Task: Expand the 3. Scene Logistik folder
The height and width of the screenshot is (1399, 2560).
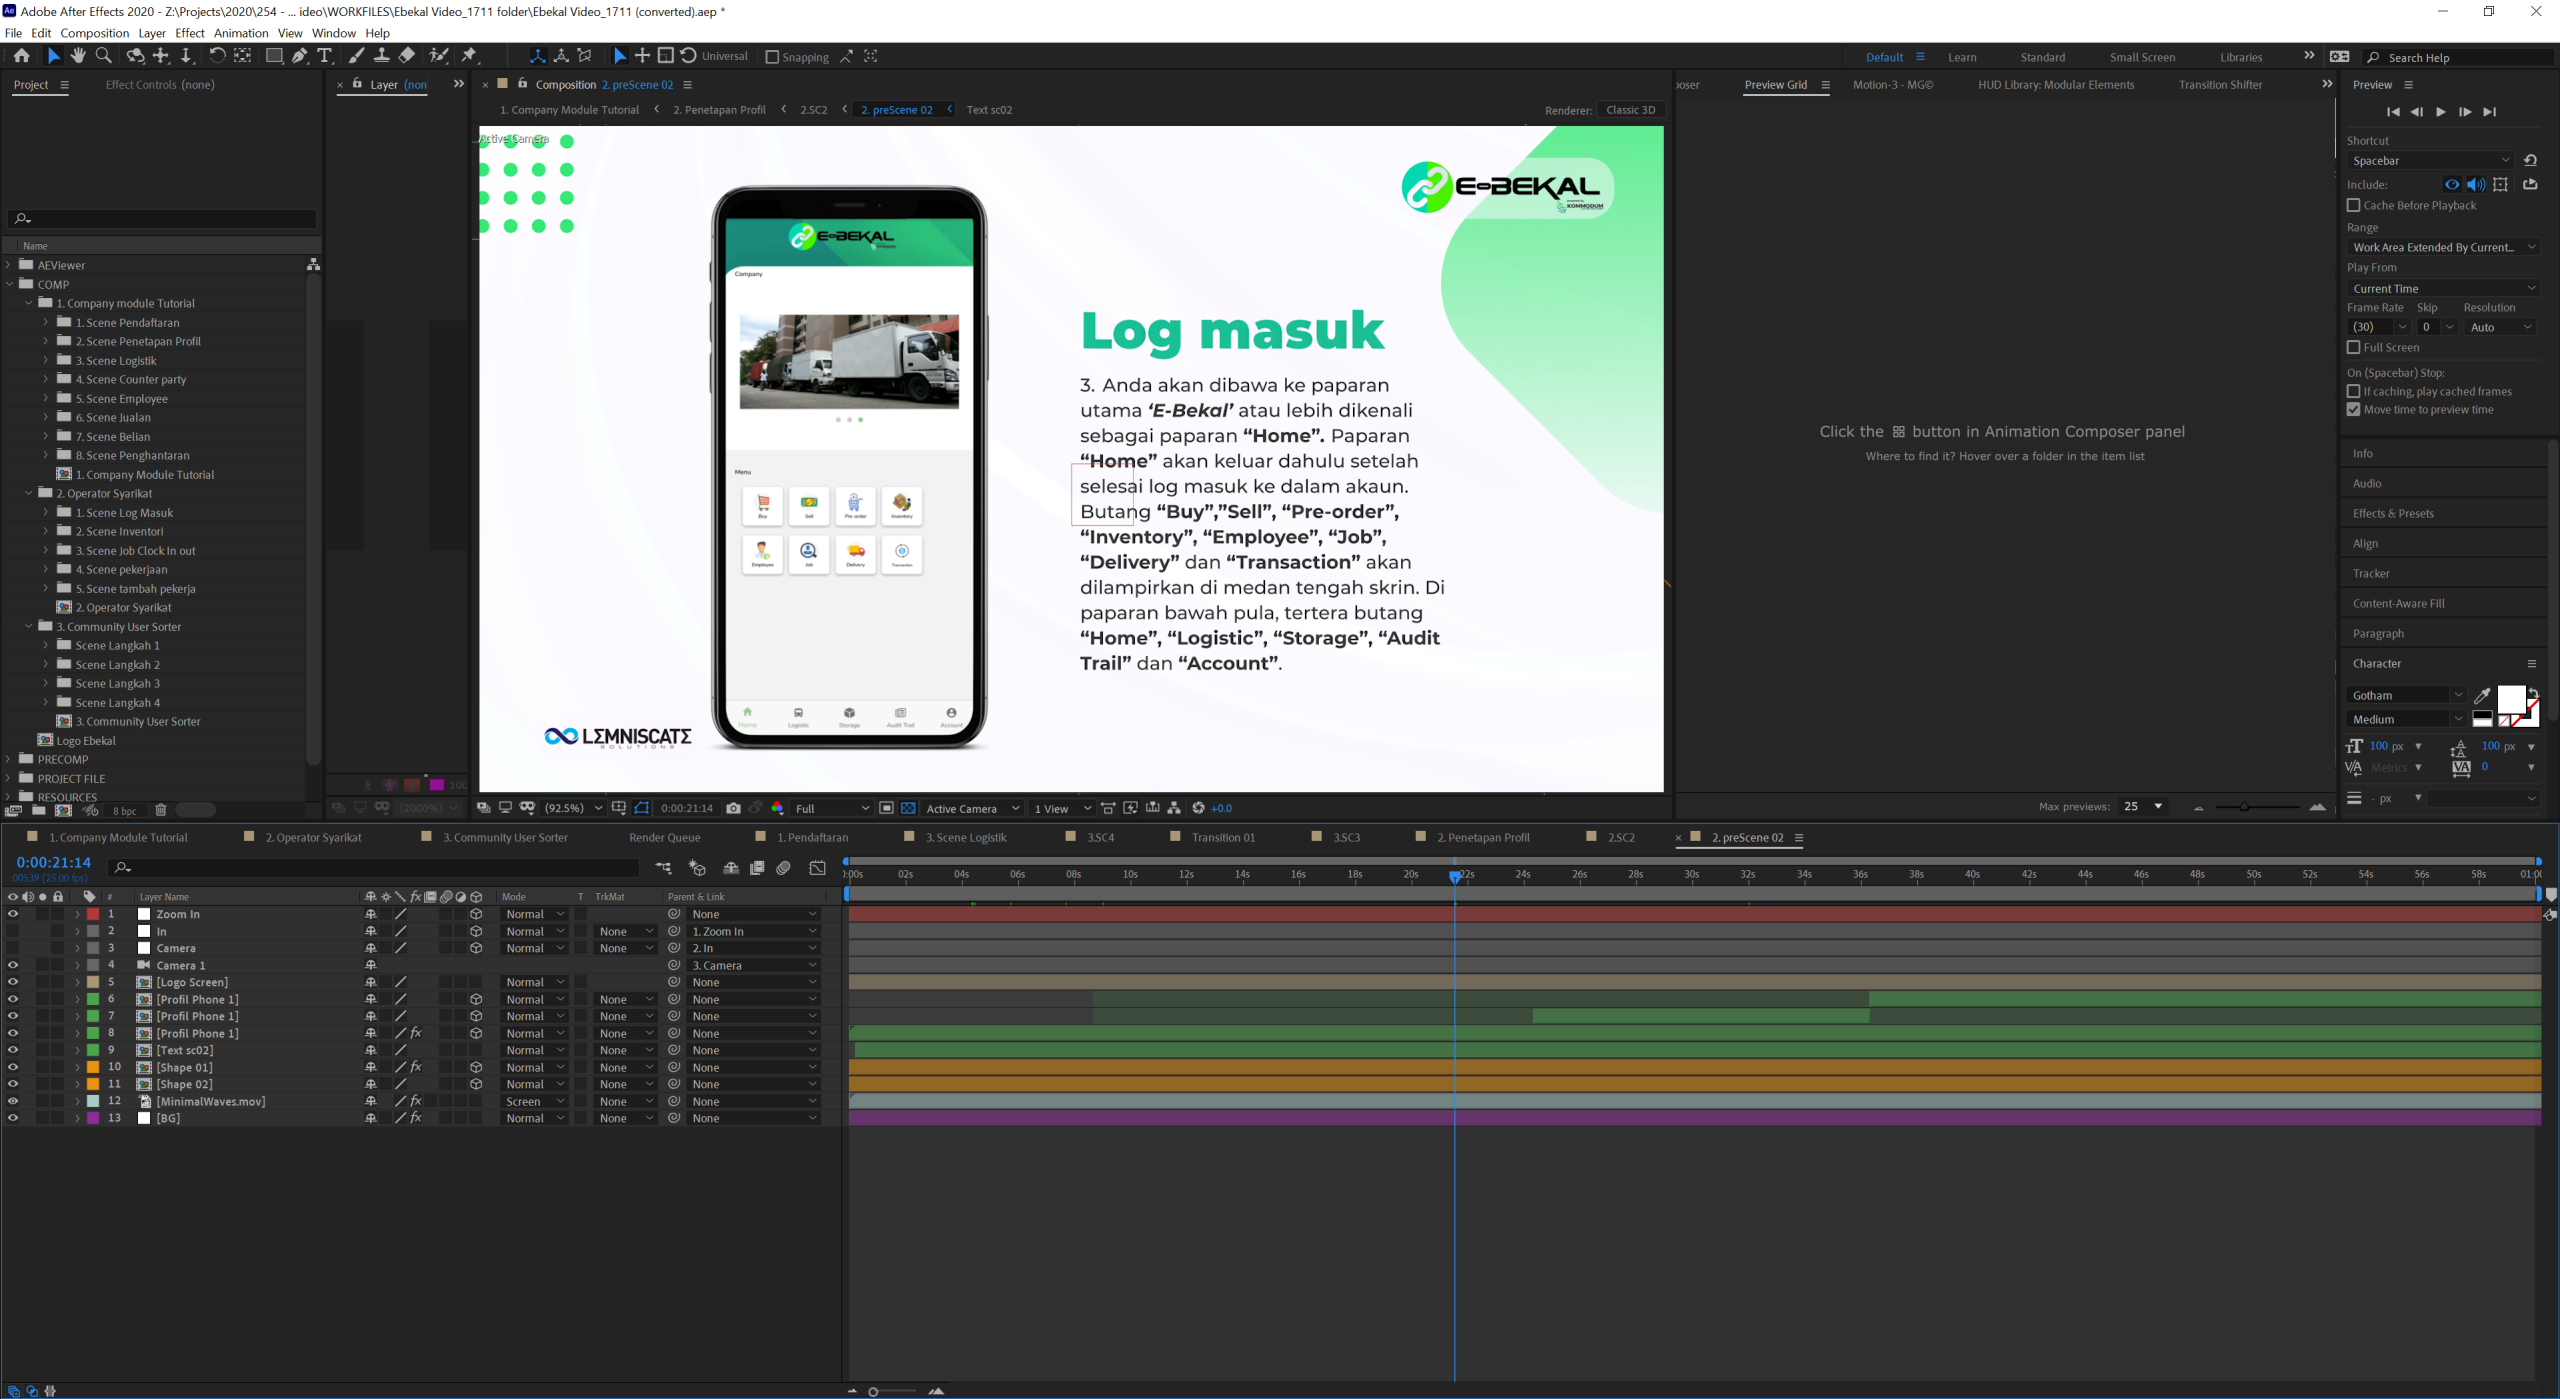Action: pos(45,360)
